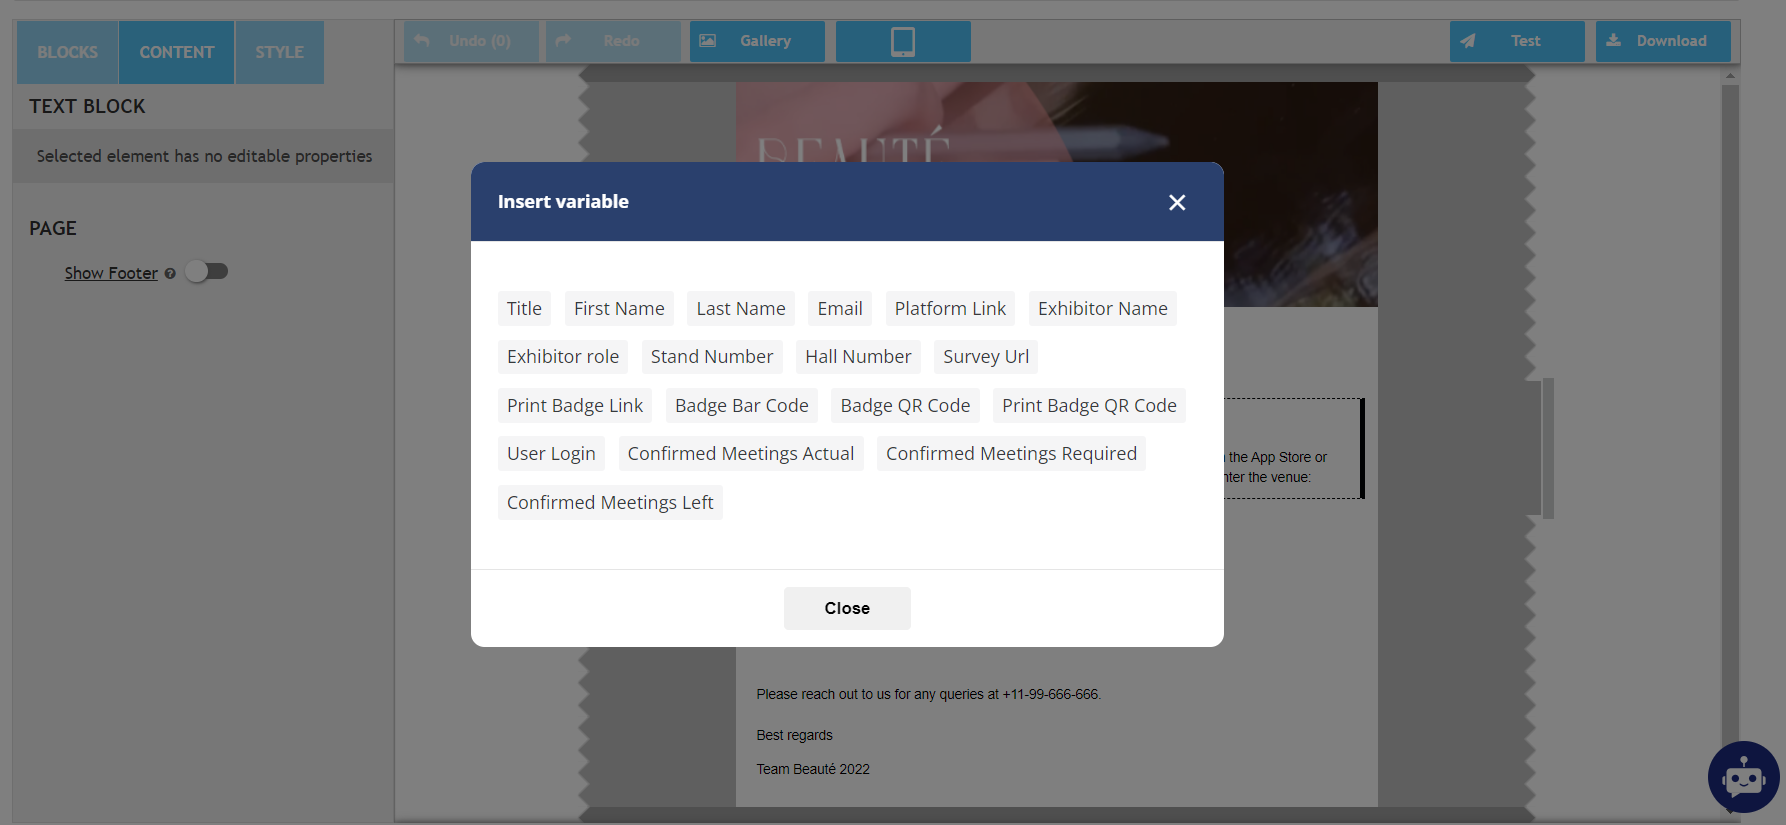Insert the Confirmed Meetings Left variable
The width and height of the screenshot is (1786, 825).
610,503
